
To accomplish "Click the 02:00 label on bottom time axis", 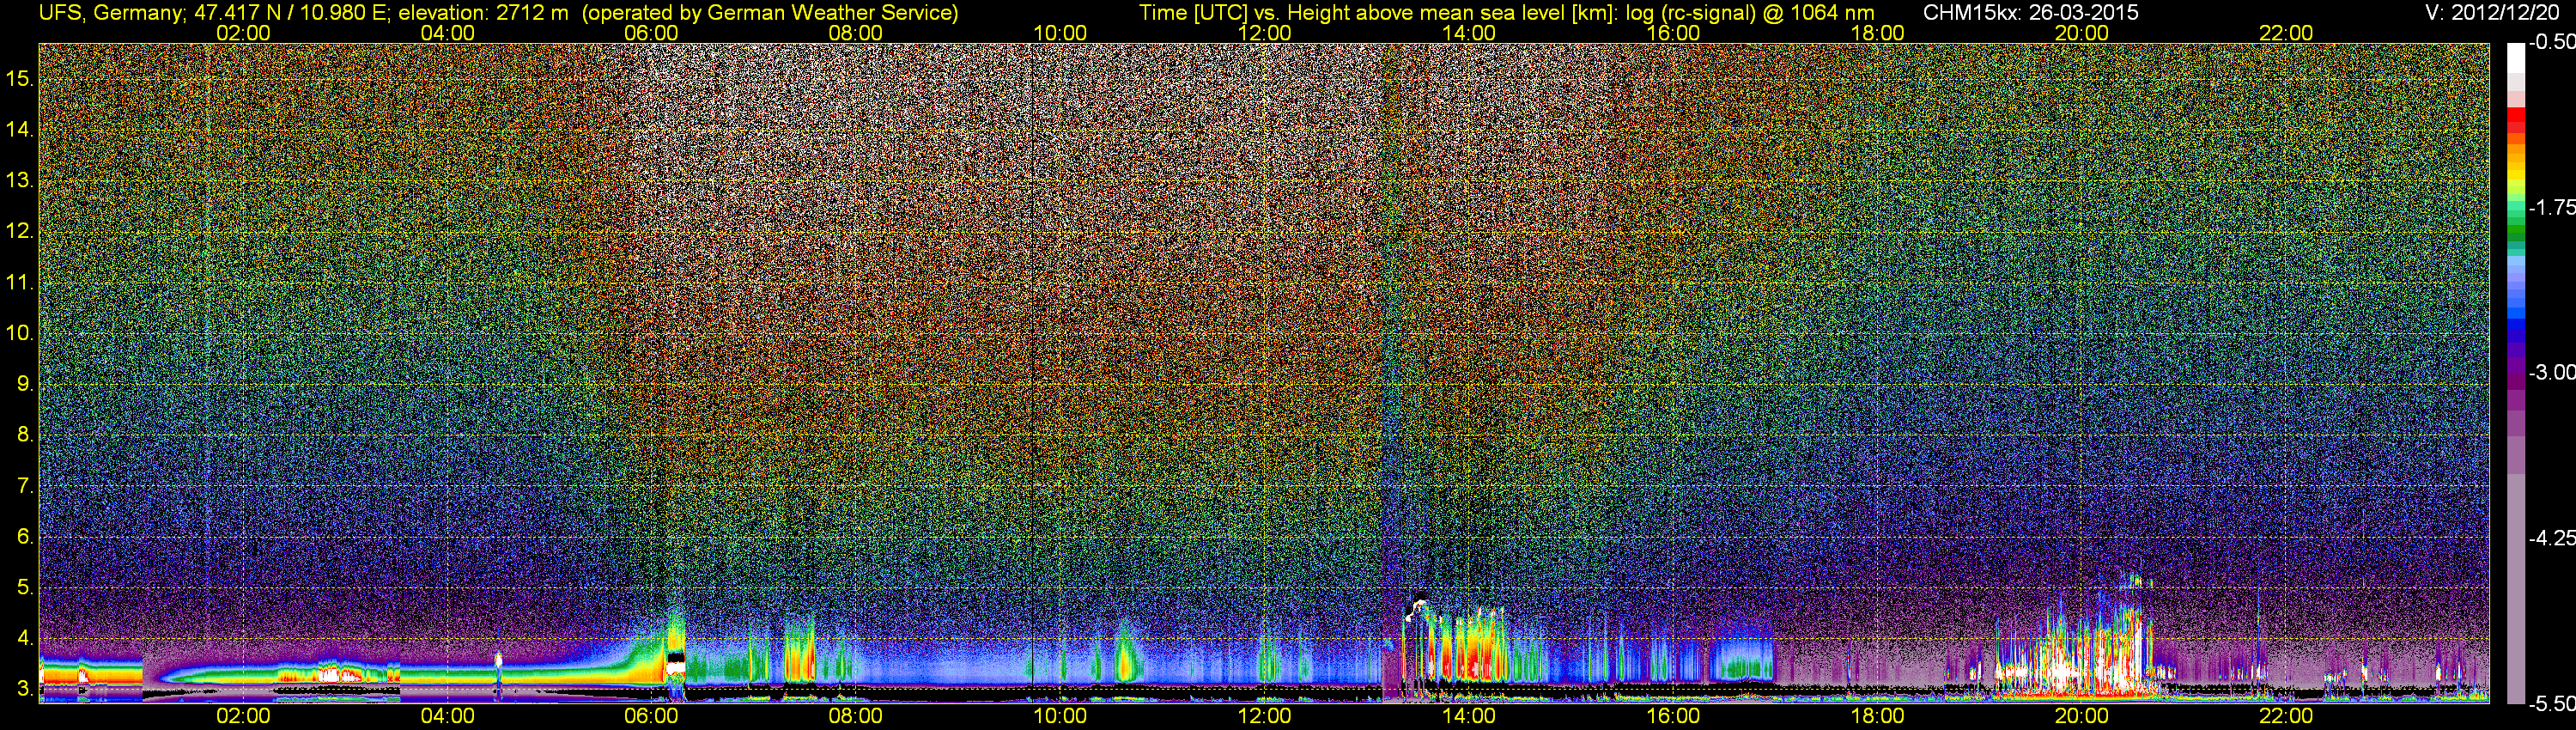I will pos(243,716).
